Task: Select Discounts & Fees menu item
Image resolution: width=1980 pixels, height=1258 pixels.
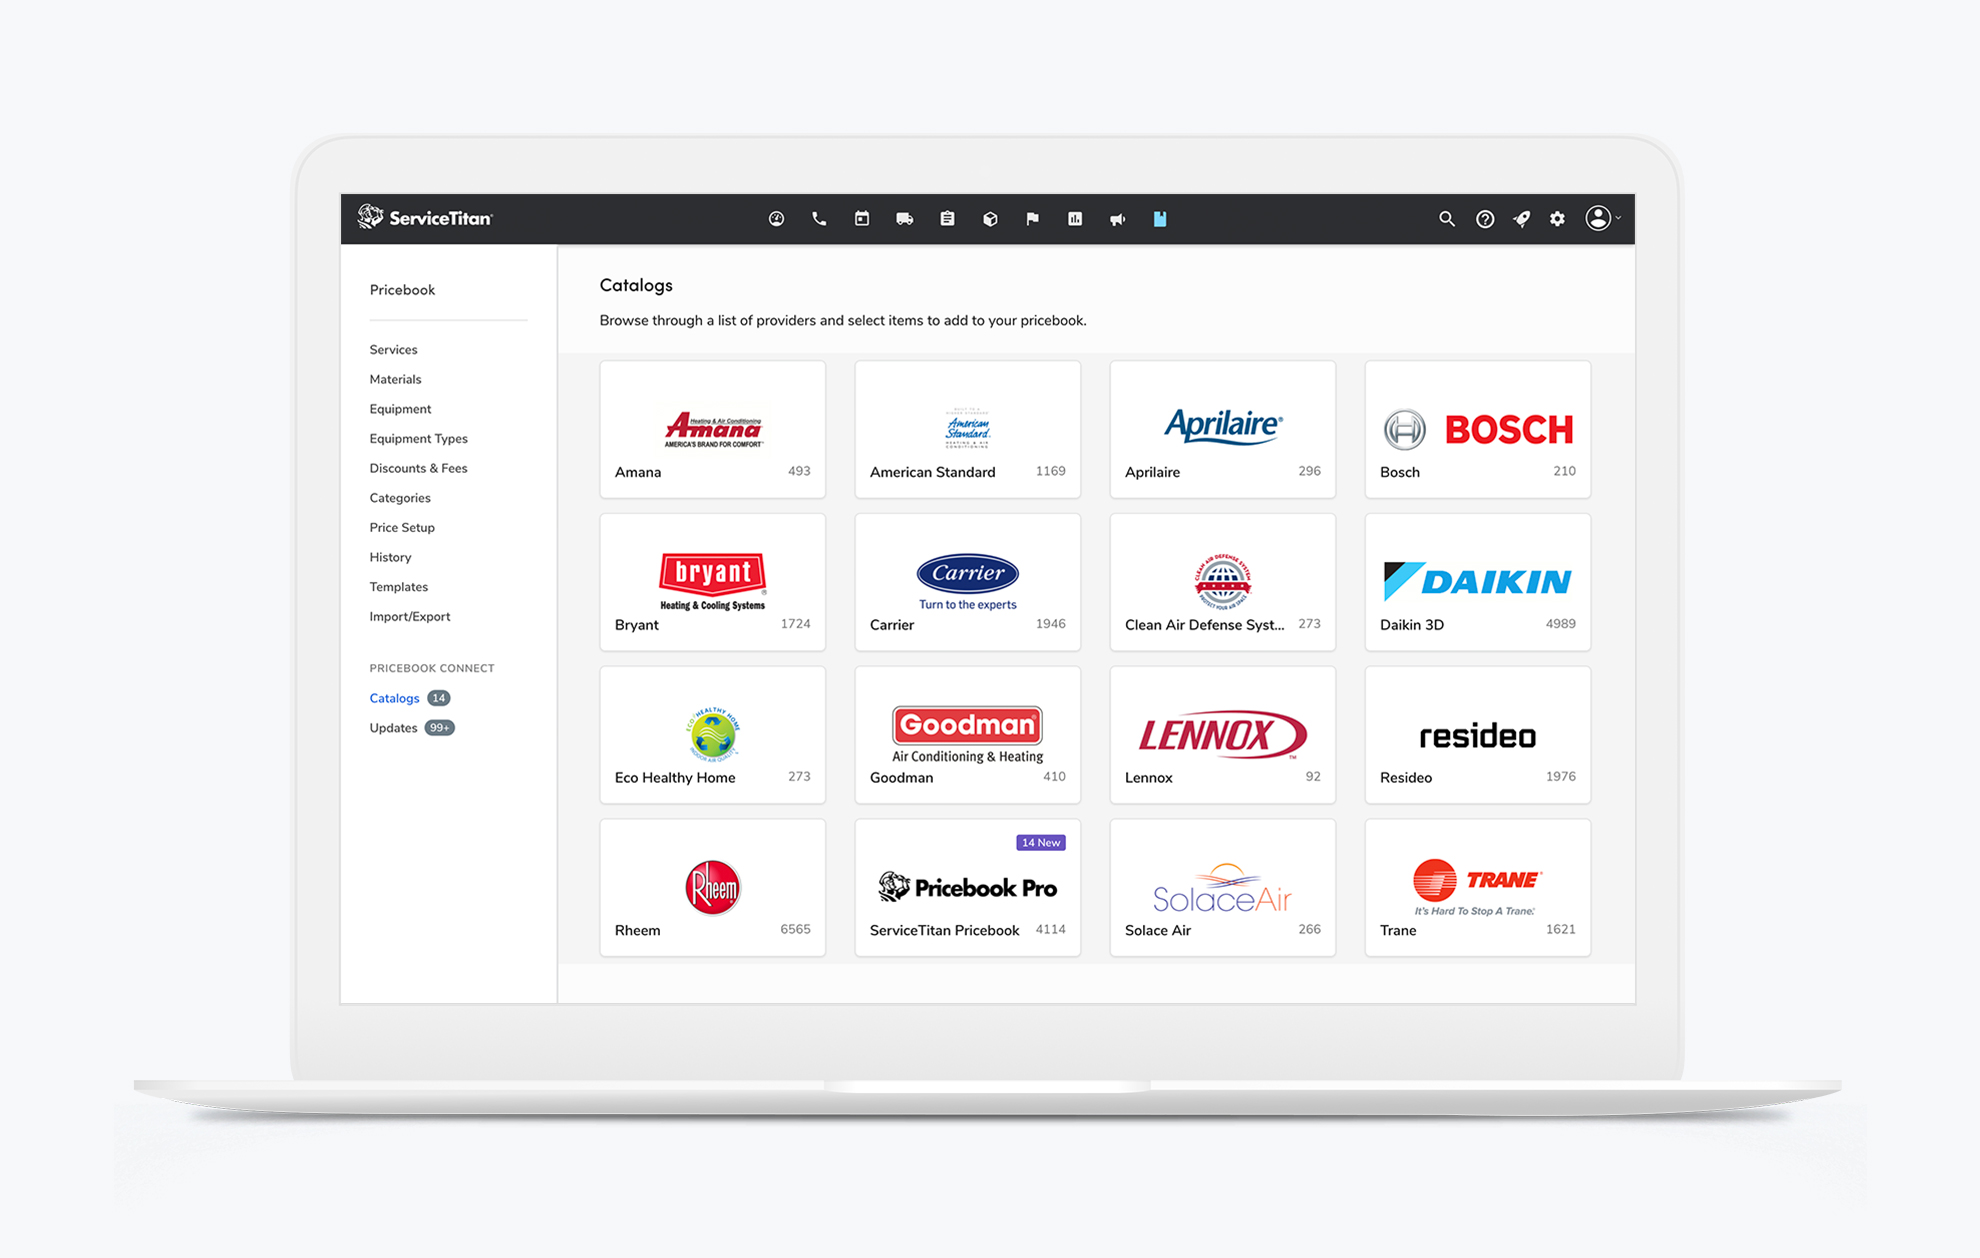Action: pos(418,468)
